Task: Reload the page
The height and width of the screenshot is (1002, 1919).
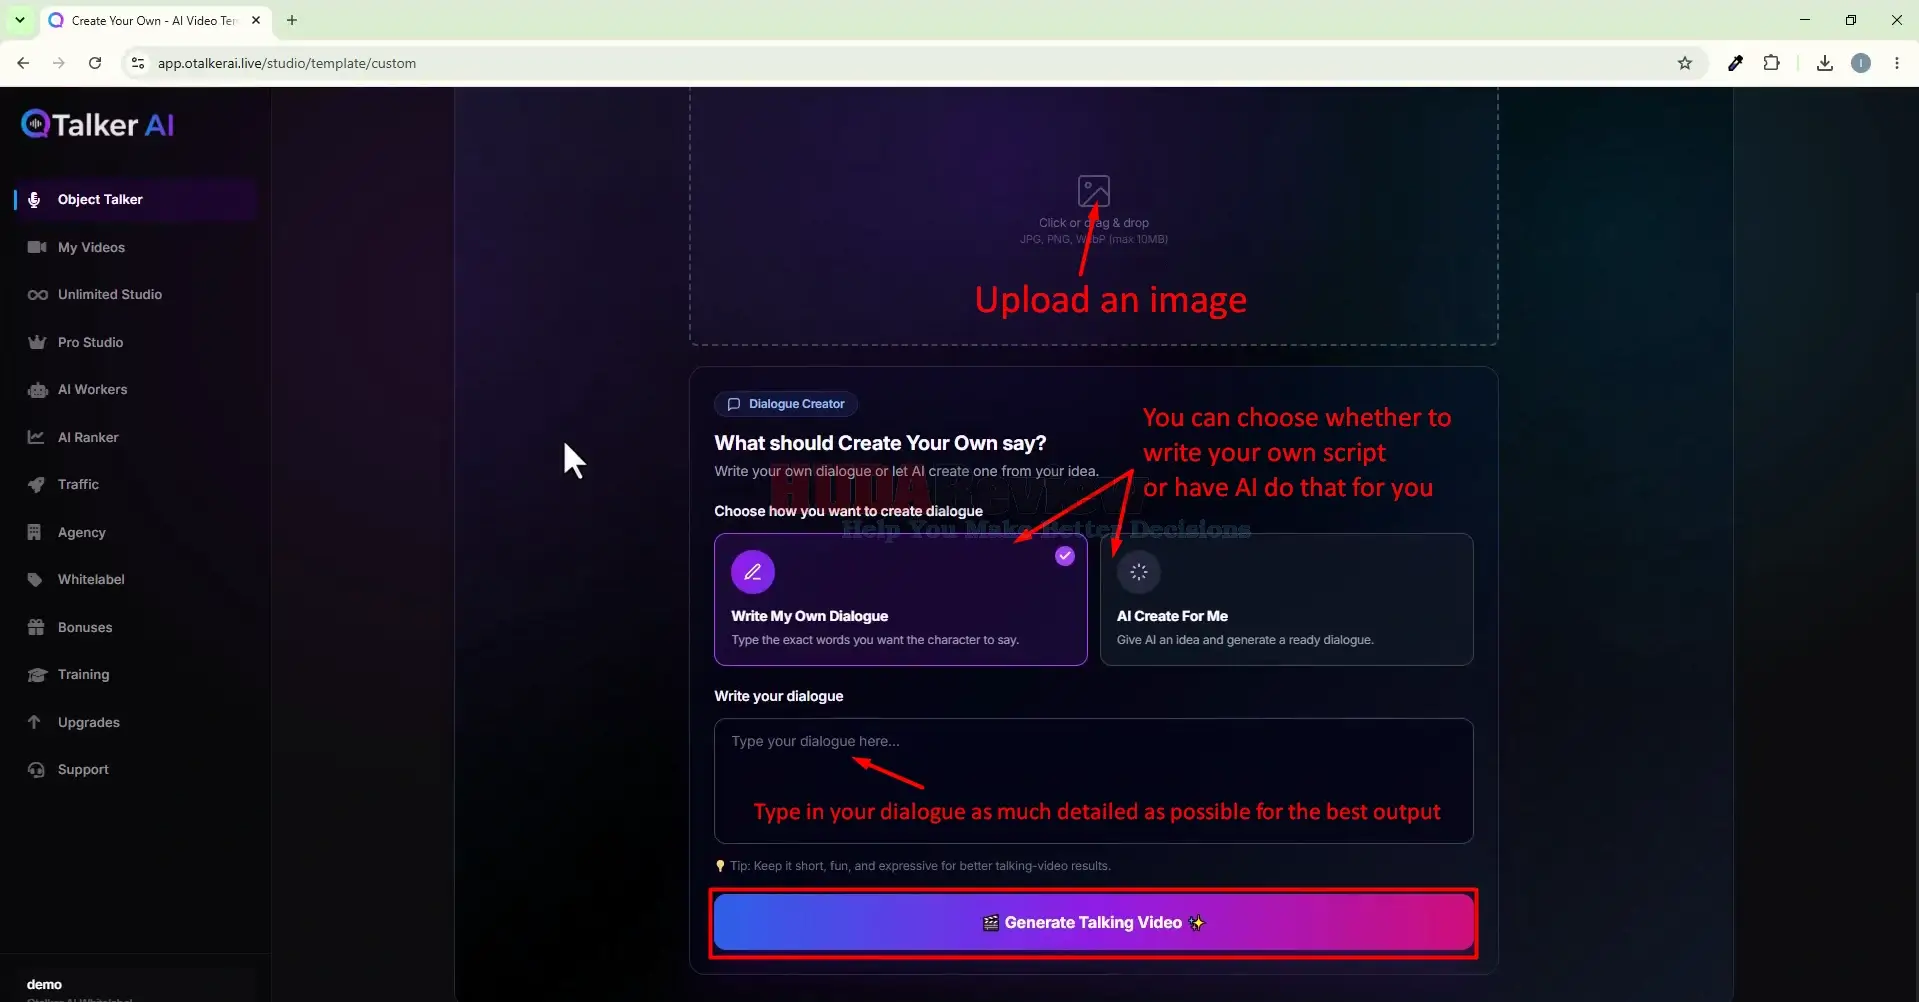Action: [95, 63]
